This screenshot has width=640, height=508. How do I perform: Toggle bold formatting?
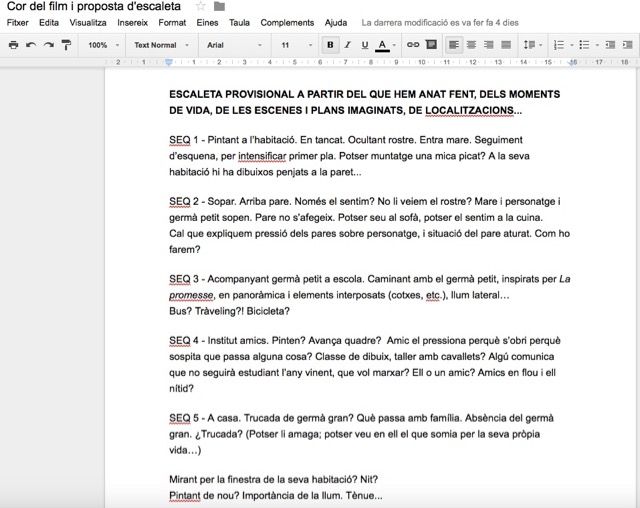[x=330, y=45]
